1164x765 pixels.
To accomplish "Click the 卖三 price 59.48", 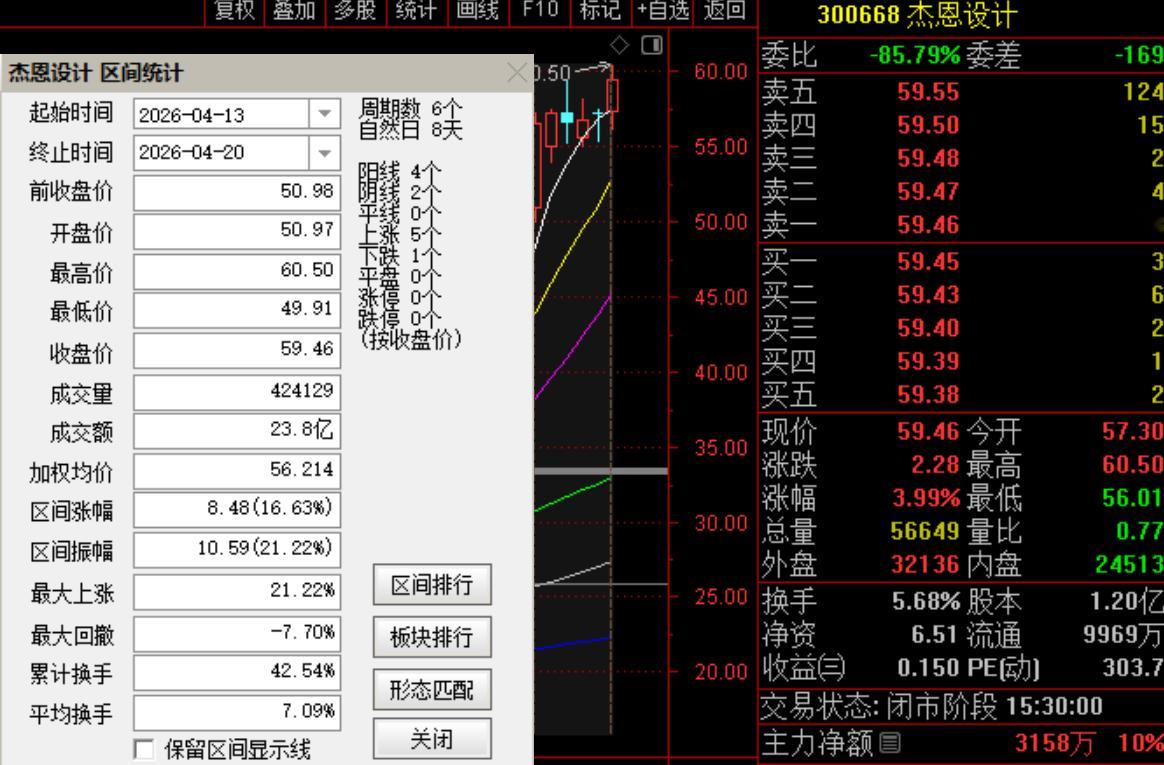I will (928, 159).
